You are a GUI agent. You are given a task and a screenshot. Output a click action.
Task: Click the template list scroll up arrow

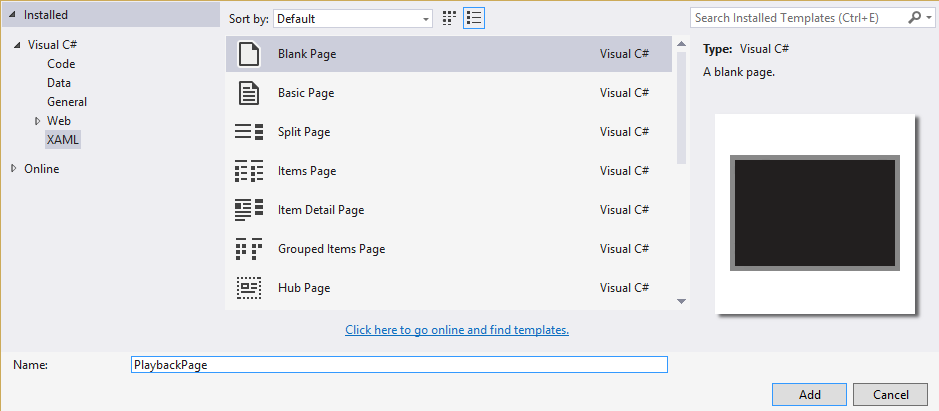coord(681,44)
